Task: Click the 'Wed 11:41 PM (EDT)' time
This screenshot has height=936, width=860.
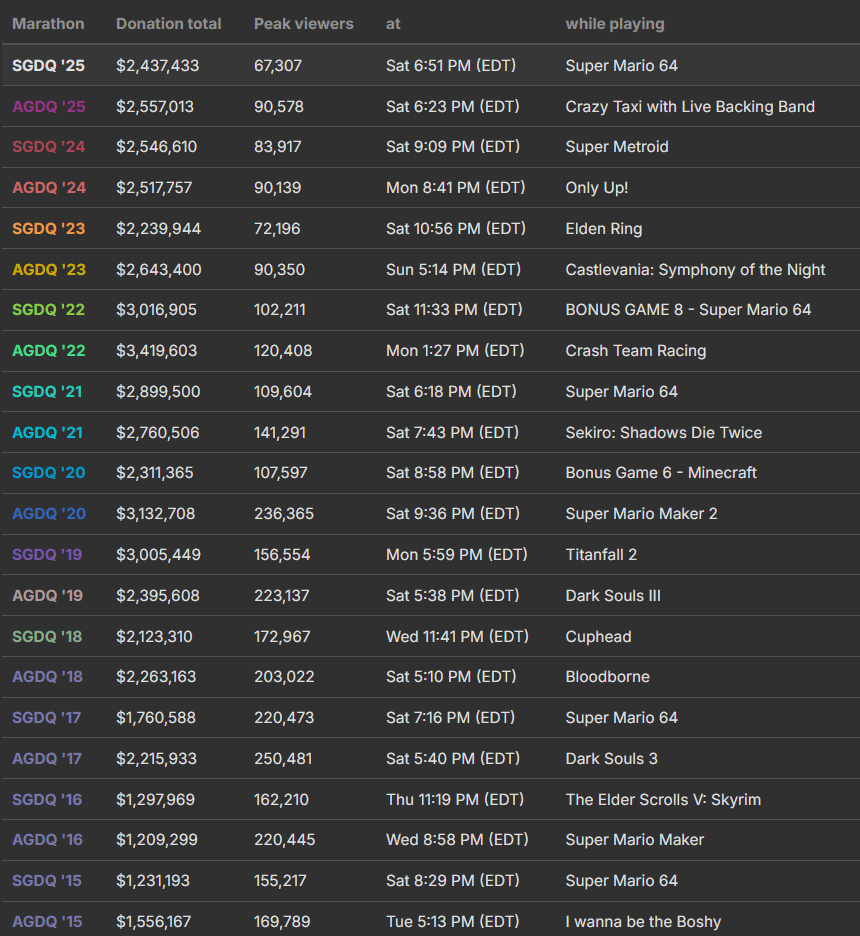Action: [x=457, y=636]
